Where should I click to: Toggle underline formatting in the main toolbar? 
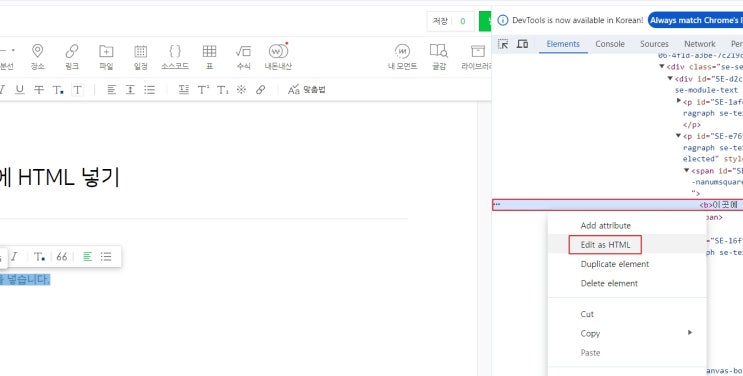[x=19, y=90]
